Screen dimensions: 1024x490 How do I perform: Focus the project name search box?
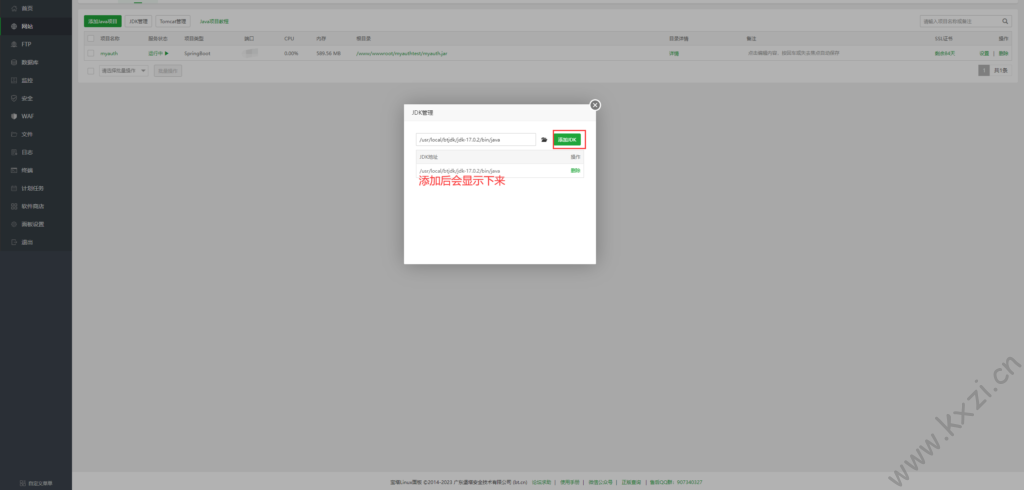pyautogui.click(x=960, y=22)
